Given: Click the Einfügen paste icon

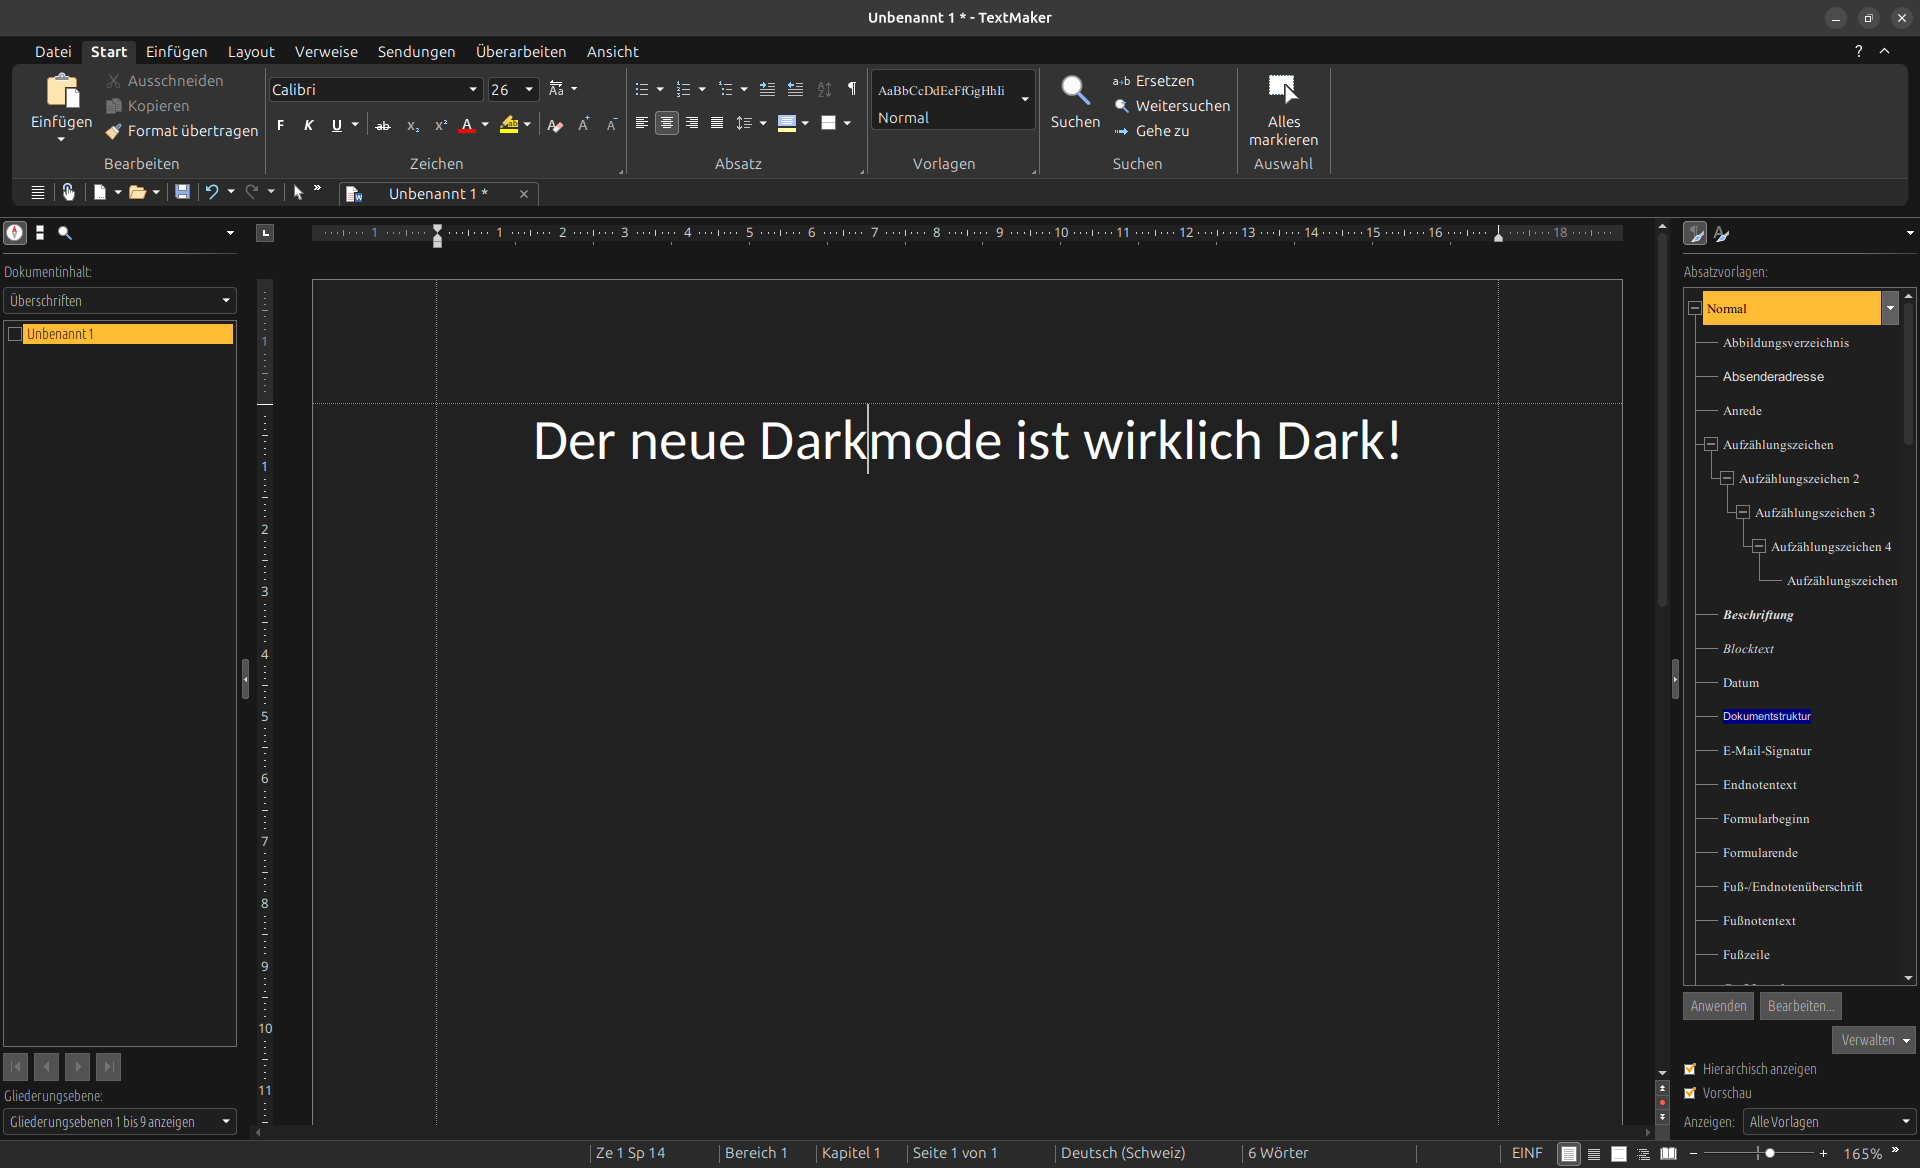Looking at the screenshot, I should click(62, 91).
